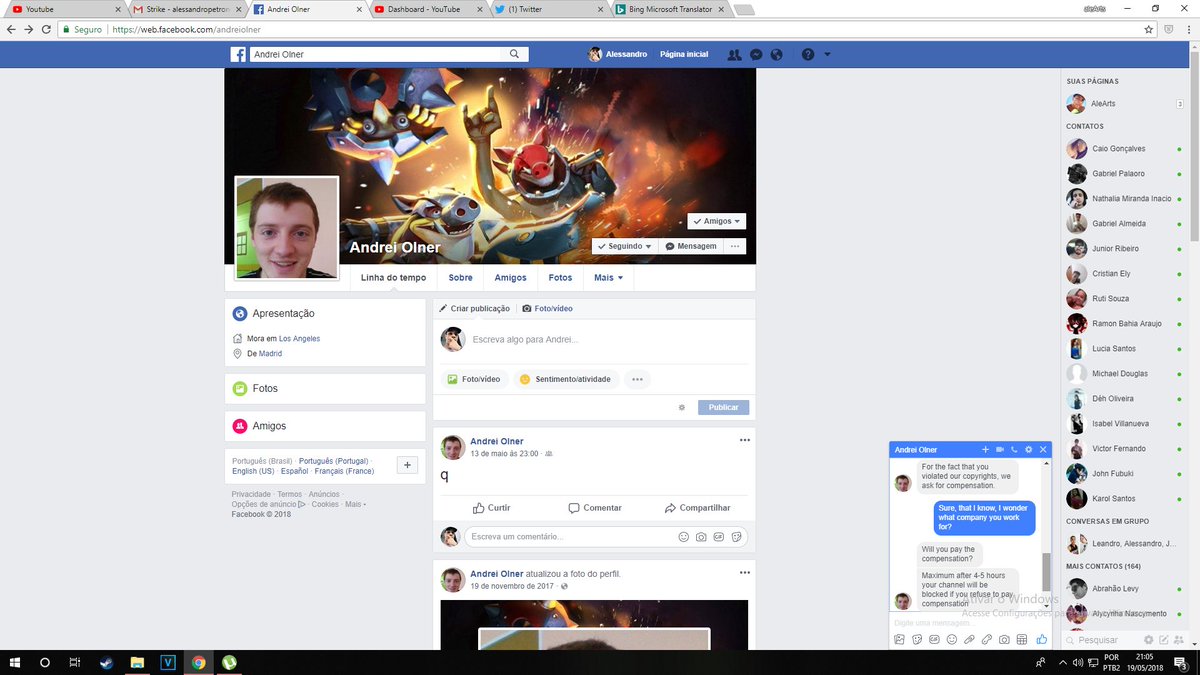The image size is (1200, 675).
Task: Send a thumbs-up like in chat
Action: coord(1042,639)
